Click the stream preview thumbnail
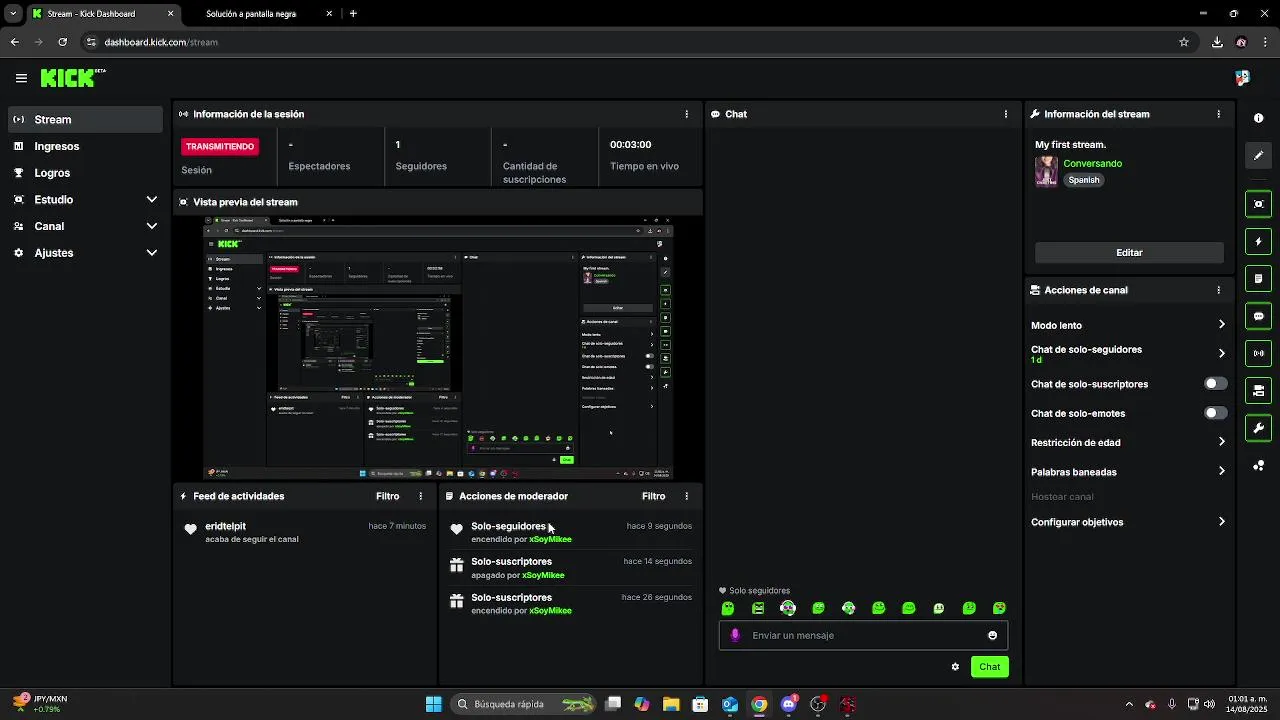Image resolution: width=1280 pixels, height=720 pixels. tap(438, 347)
